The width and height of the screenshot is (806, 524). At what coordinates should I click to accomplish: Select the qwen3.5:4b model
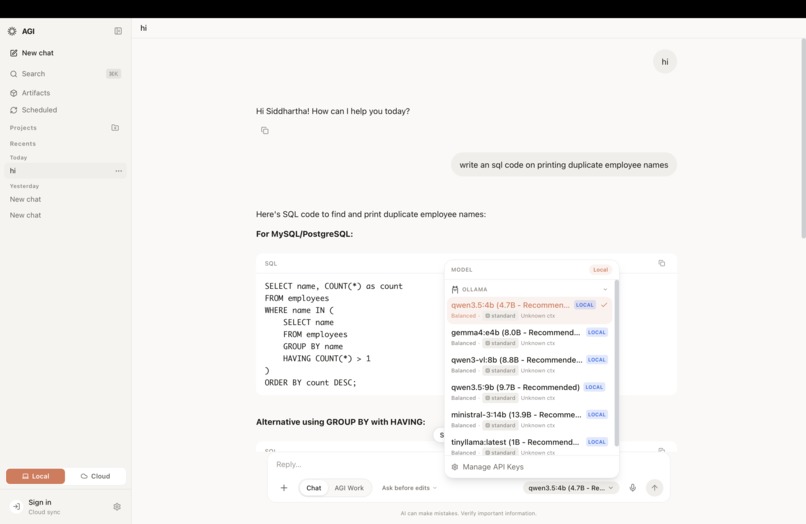(x=529, y=310)
